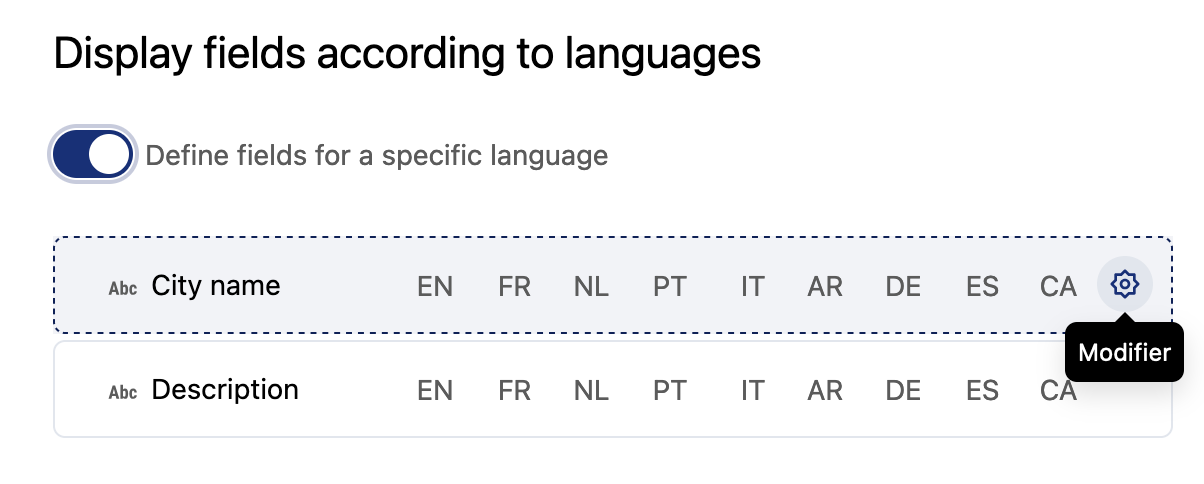1204x484 pixels.
Task: Select EN language in Description row
Action: [435, 390]
